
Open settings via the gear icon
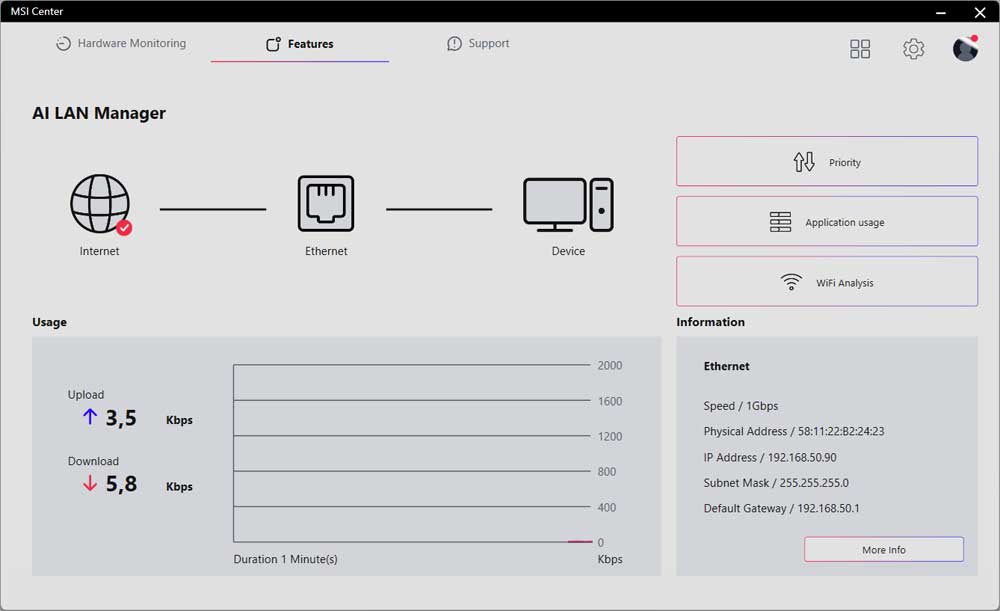click(x=913, y=49)
